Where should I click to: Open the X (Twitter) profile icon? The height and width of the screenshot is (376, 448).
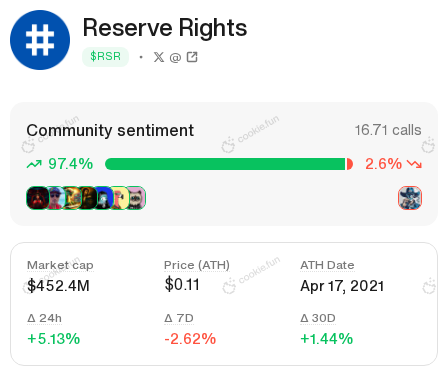(159, 57)
